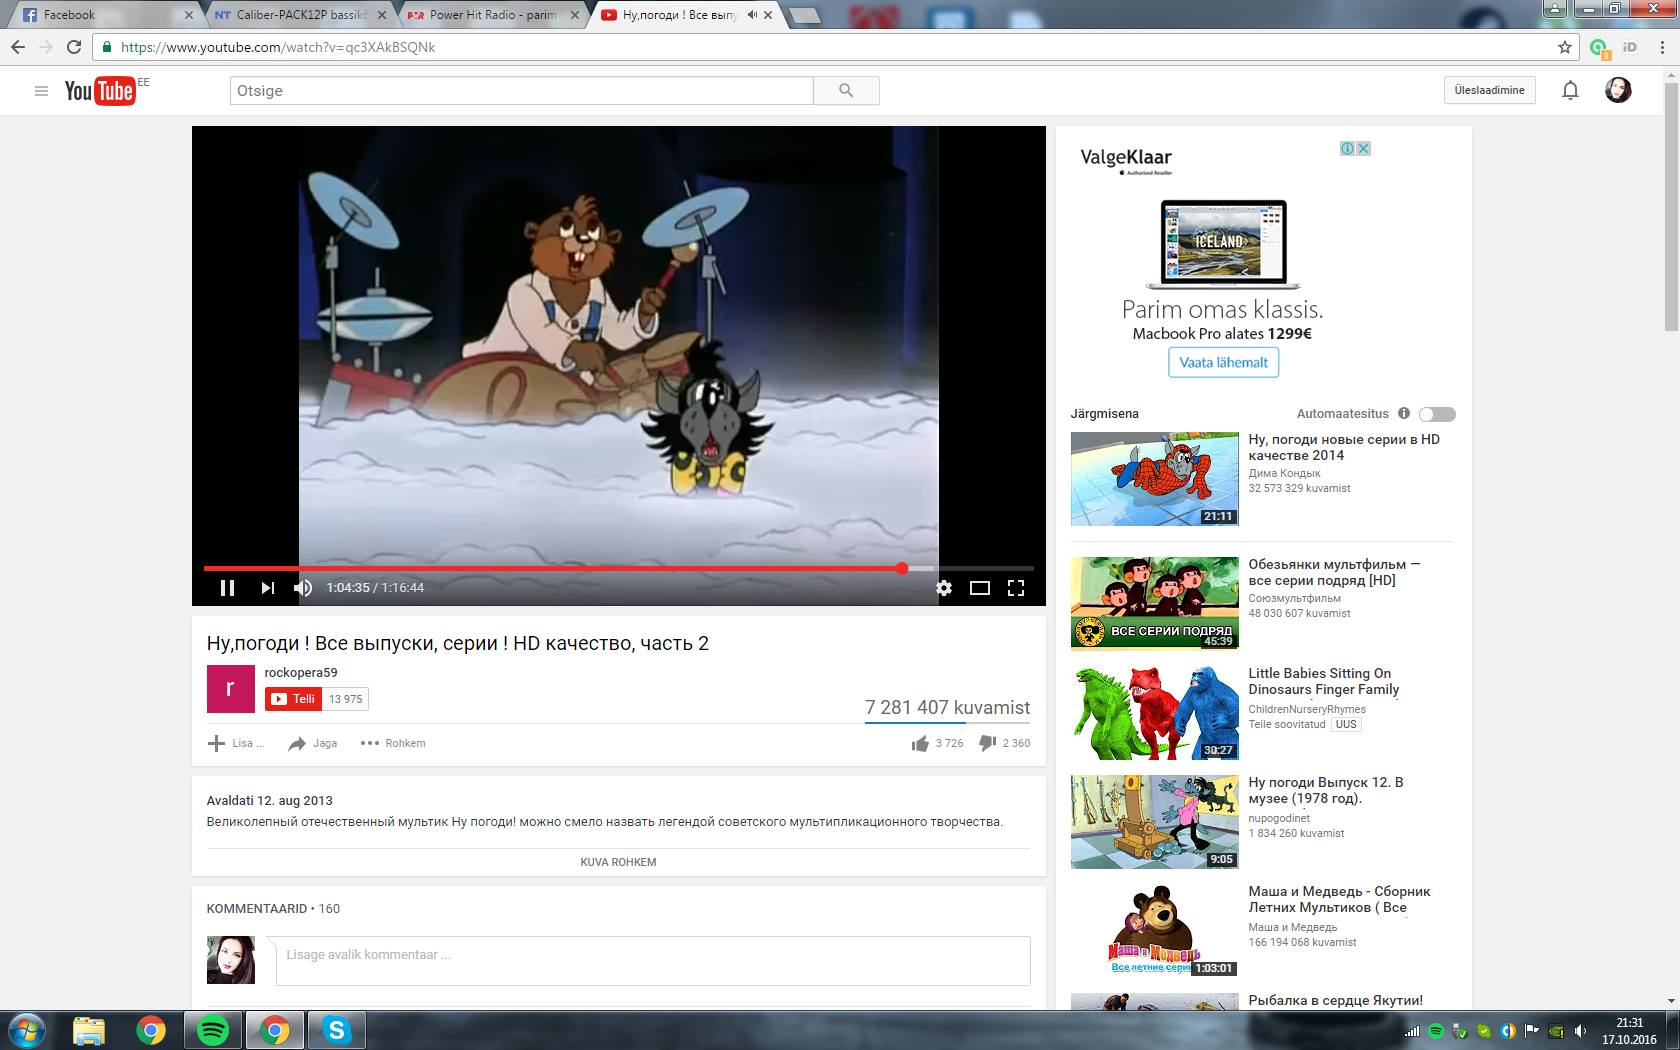Bookmark this page with the star
This screenshot has height=1050, width=1680.
click(1565, 47)
